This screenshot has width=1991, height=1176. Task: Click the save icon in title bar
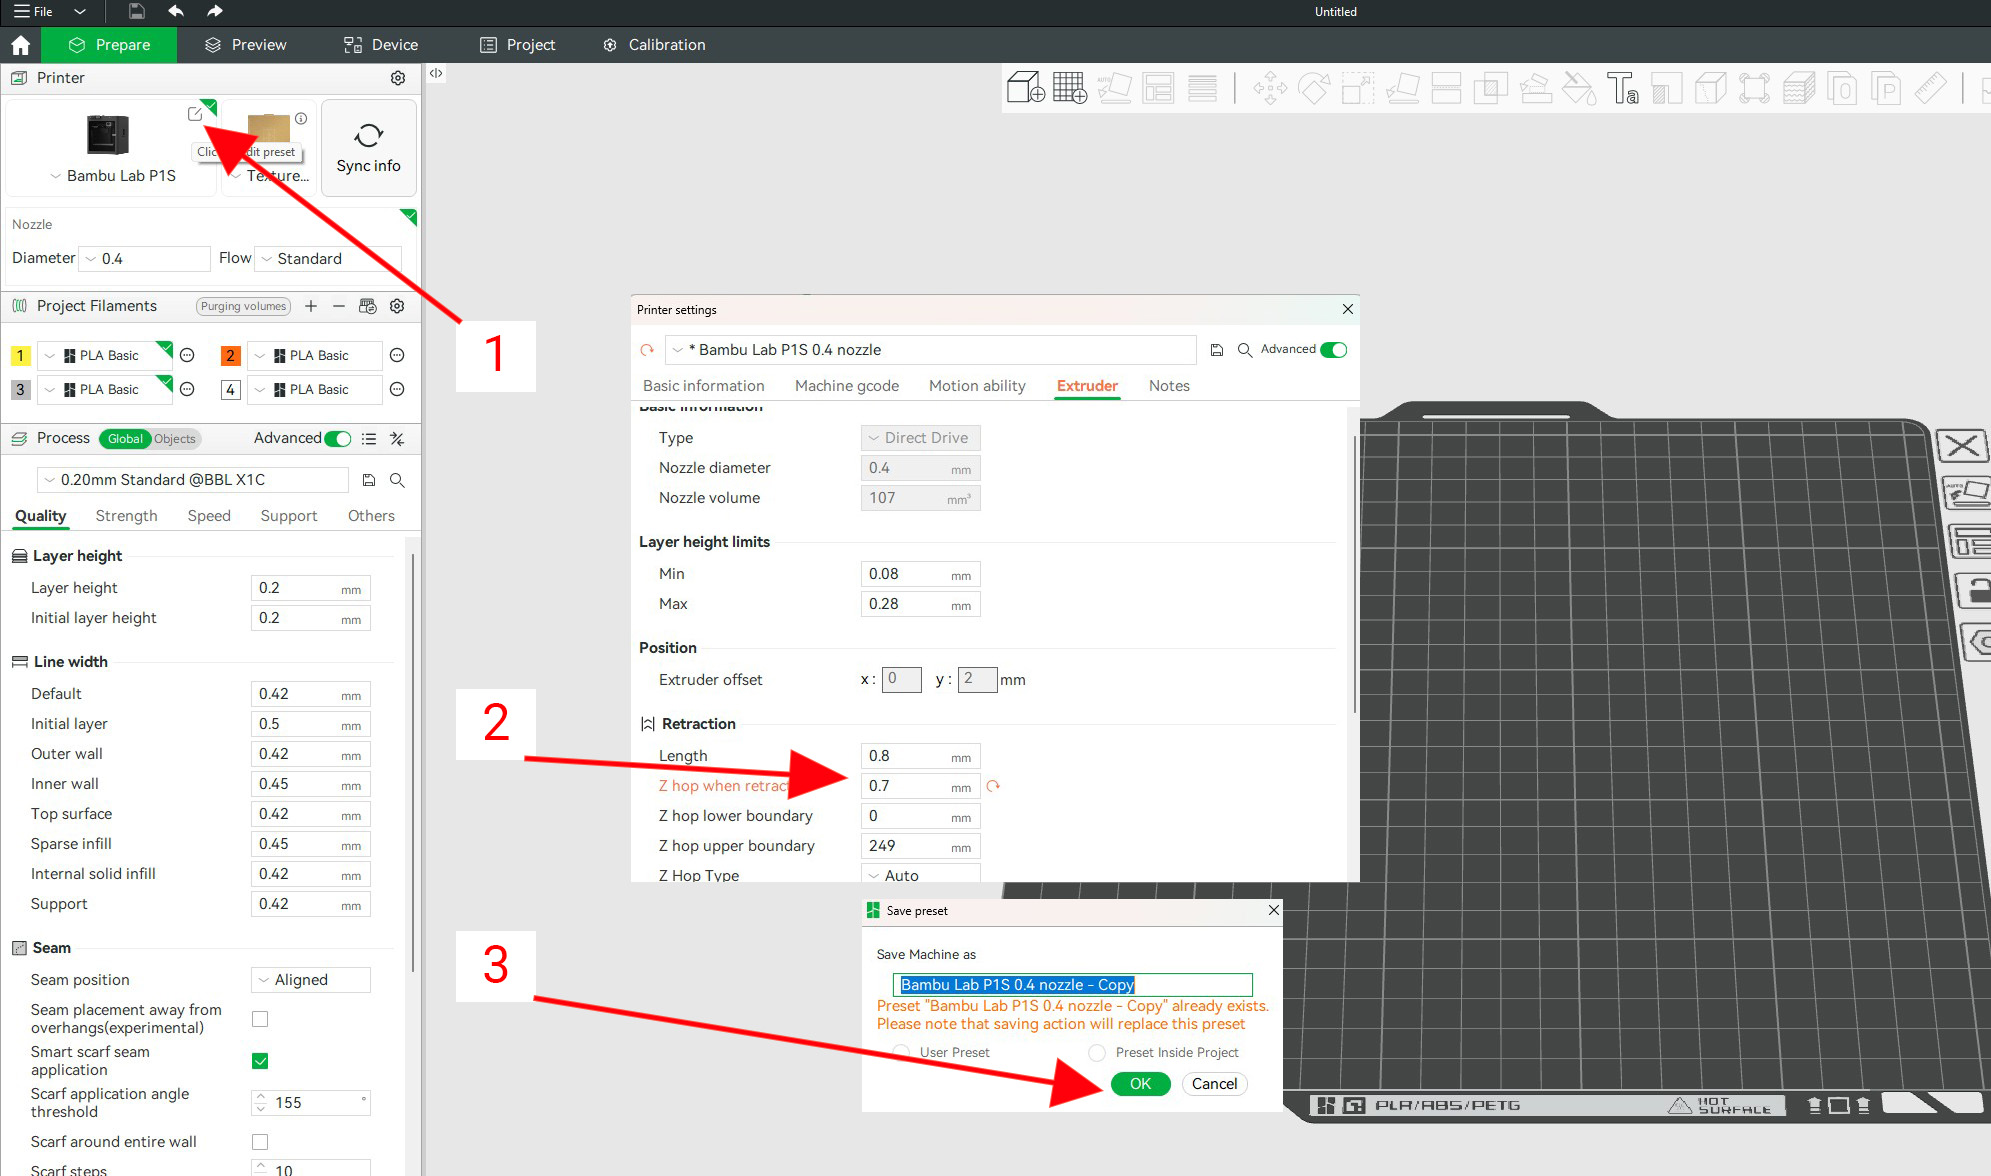point(137,11)
